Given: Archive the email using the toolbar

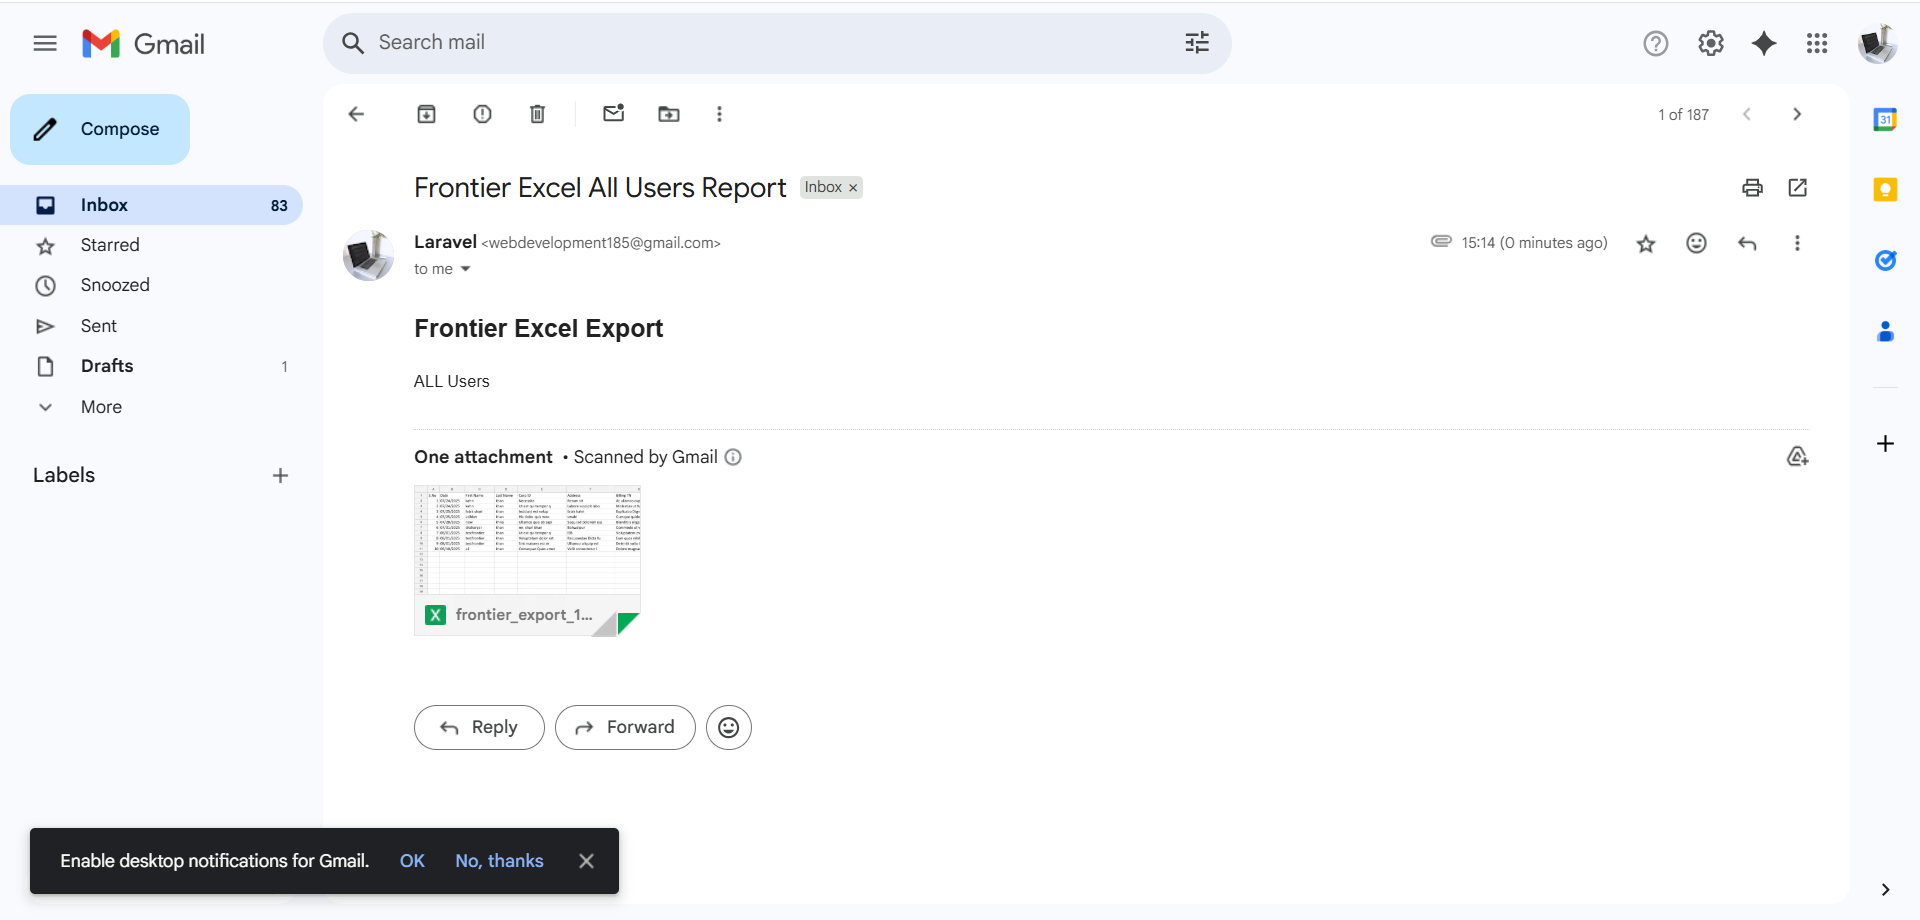Looking at the screenshot, I should [x=426, y=114].
